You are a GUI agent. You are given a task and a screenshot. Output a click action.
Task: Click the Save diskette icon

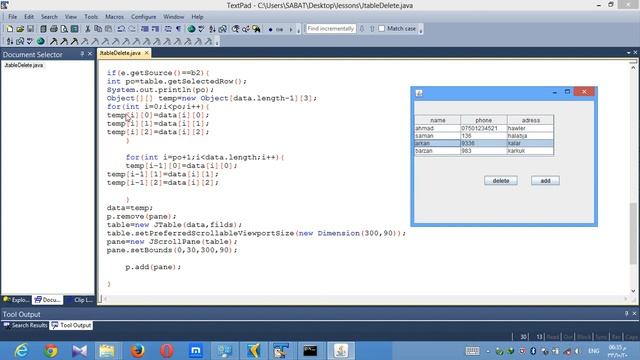30,29
